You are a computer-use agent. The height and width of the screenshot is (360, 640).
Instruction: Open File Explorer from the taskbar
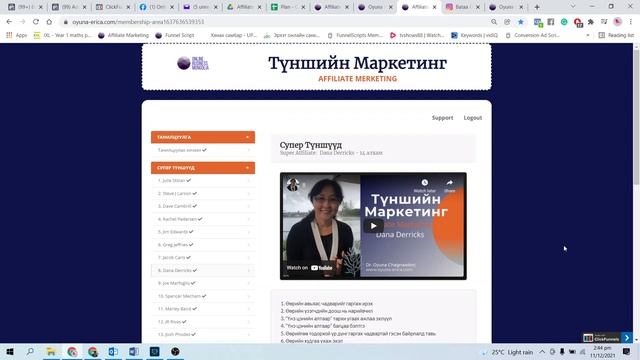[x=51, y=351]
